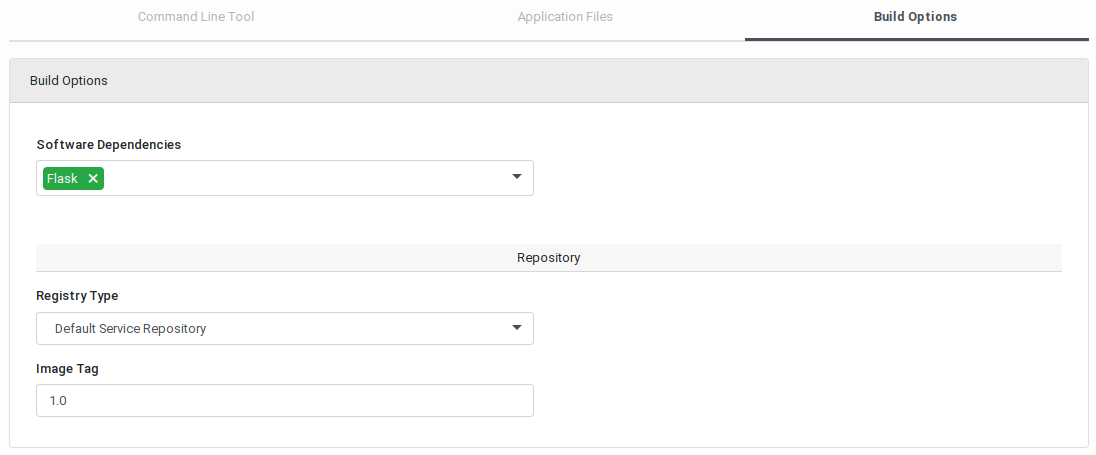Click the Flask tag label
1096x455 pixels.
(62, 179)
